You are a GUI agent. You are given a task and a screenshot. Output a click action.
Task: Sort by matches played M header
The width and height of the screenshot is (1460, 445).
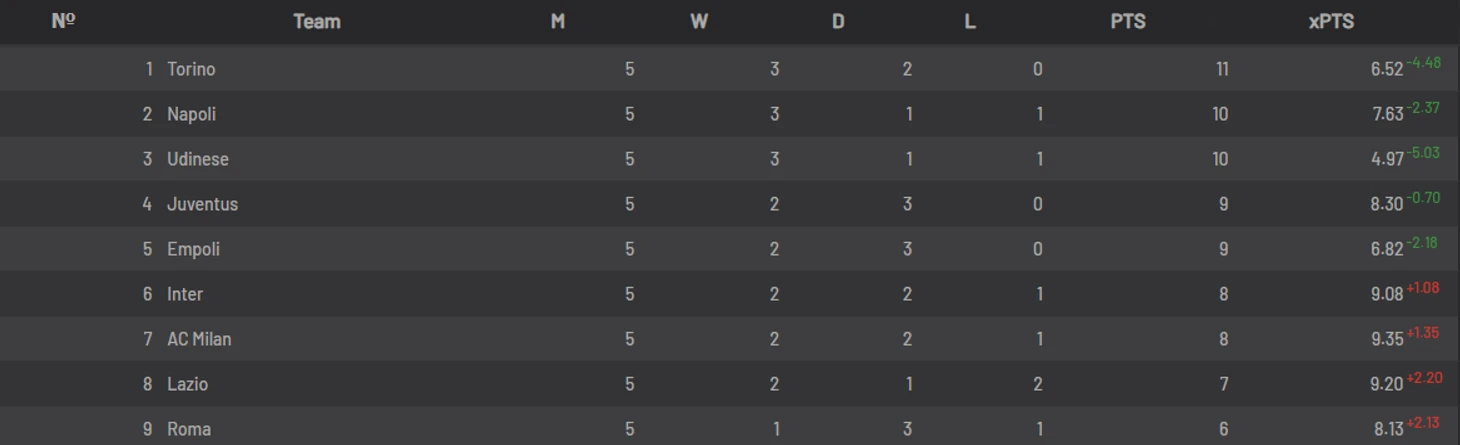coord(558,21)
